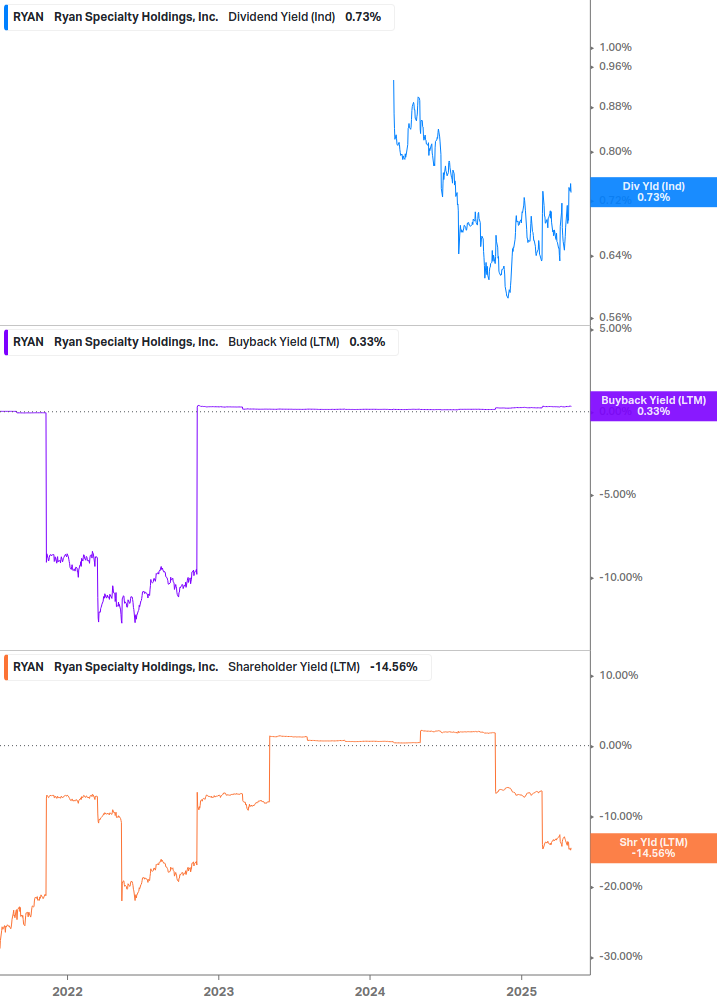Image resolution: width=717 pixels, height=1005 pixels.
Task: Click the 0.80% tick on the dividend yield axis
Action: (x=615, y=151)
